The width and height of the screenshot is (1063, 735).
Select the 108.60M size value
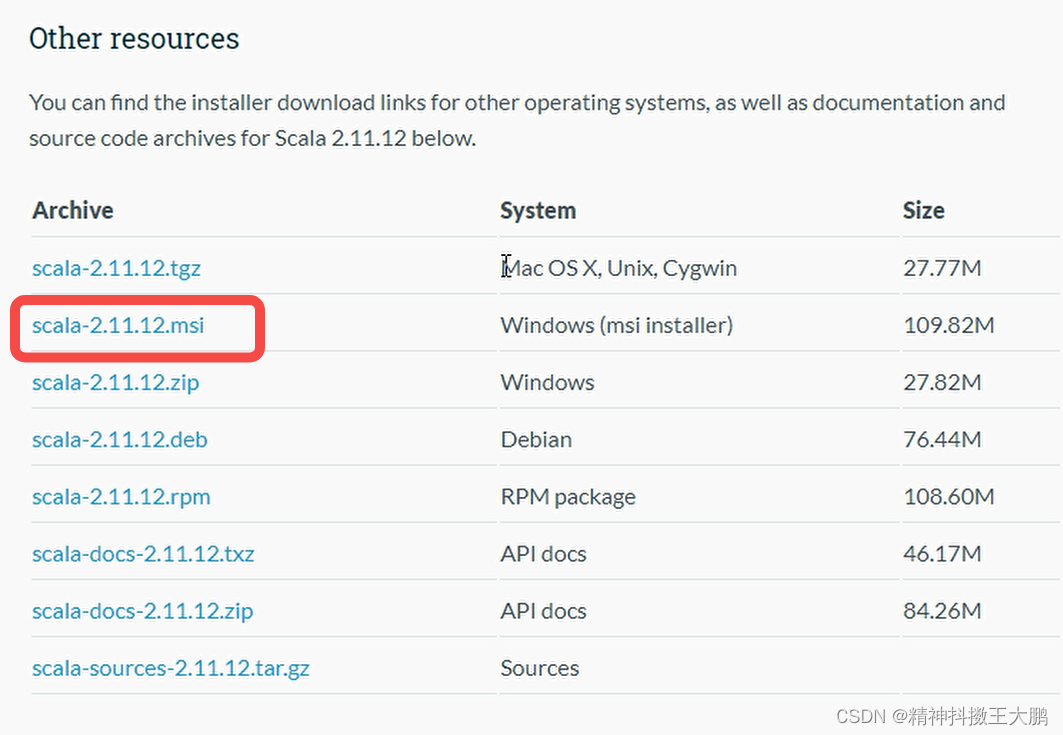point(949,497)
